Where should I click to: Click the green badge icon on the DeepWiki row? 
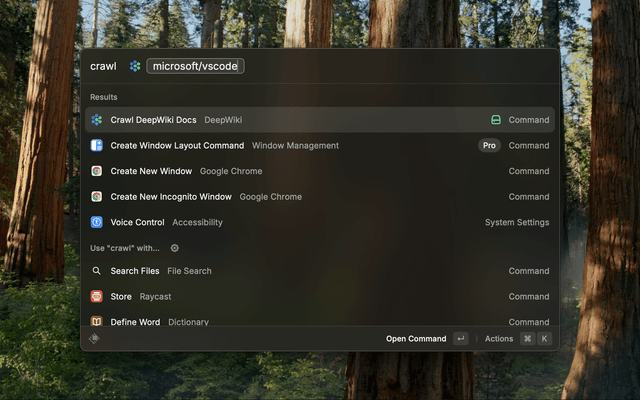point(495,120)
